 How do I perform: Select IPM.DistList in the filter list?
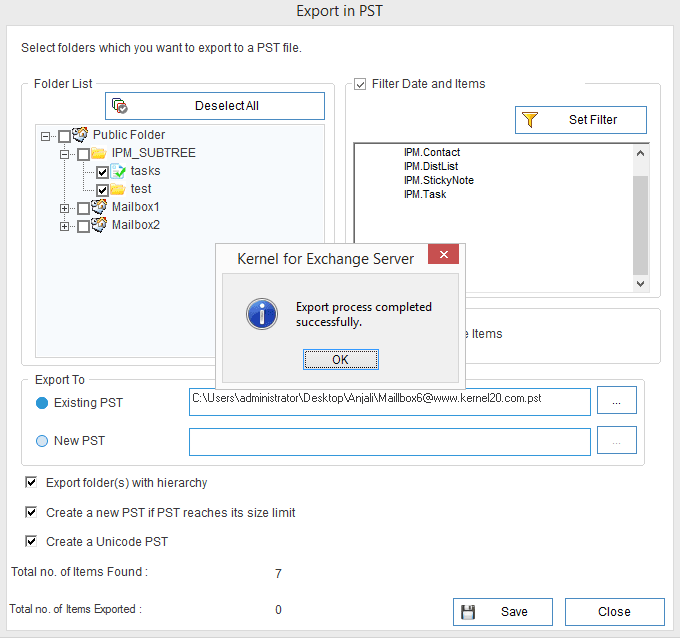tap(431, 166)
